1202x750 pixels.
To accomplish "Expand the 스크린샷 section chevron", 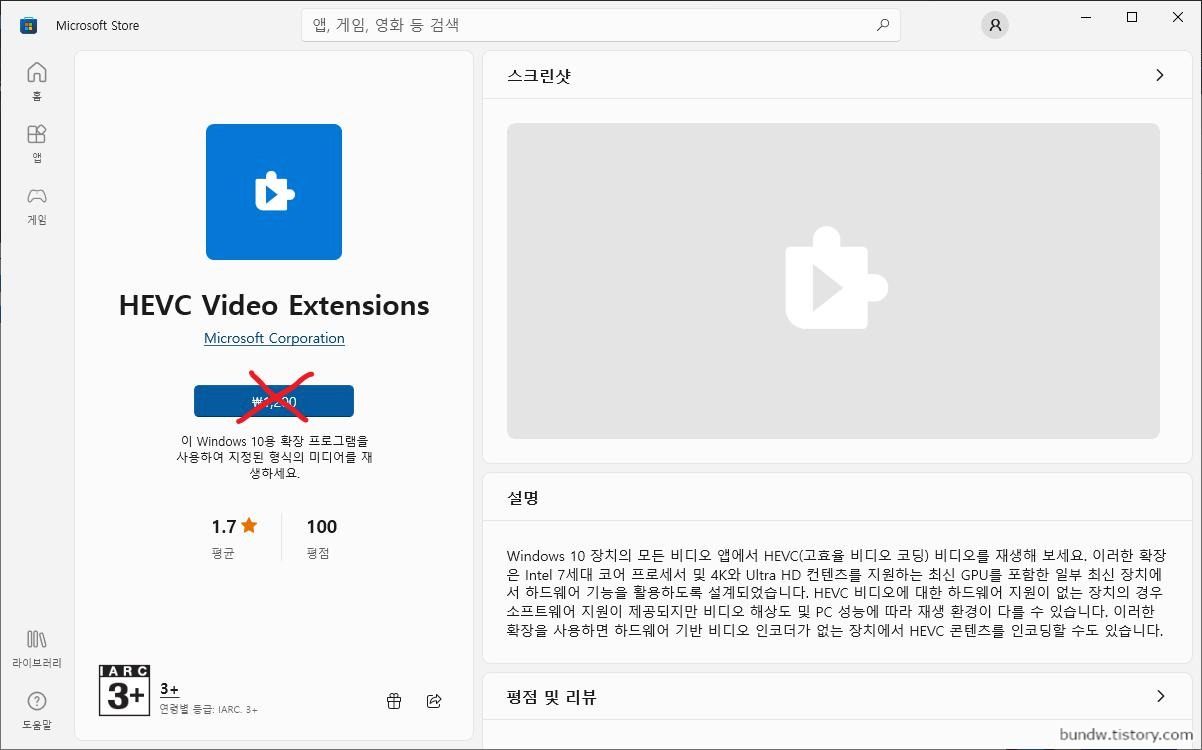I will (1160, 75).
